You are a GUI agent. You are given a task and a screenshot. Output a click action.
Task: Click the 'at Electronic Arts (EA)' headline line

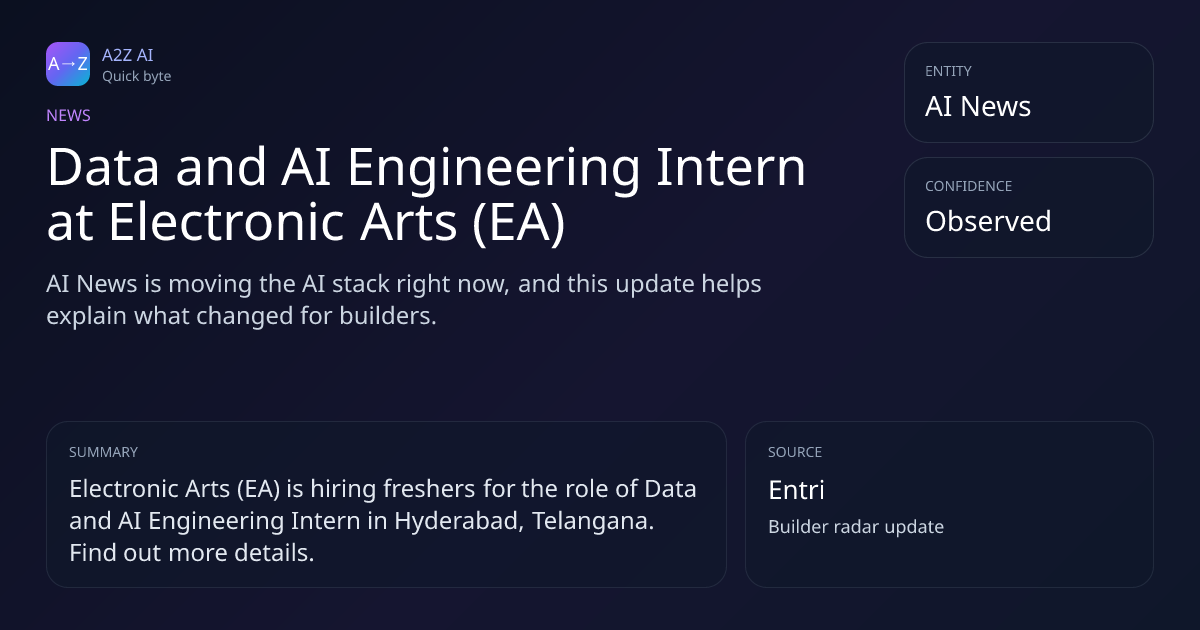tap(306, 223)
